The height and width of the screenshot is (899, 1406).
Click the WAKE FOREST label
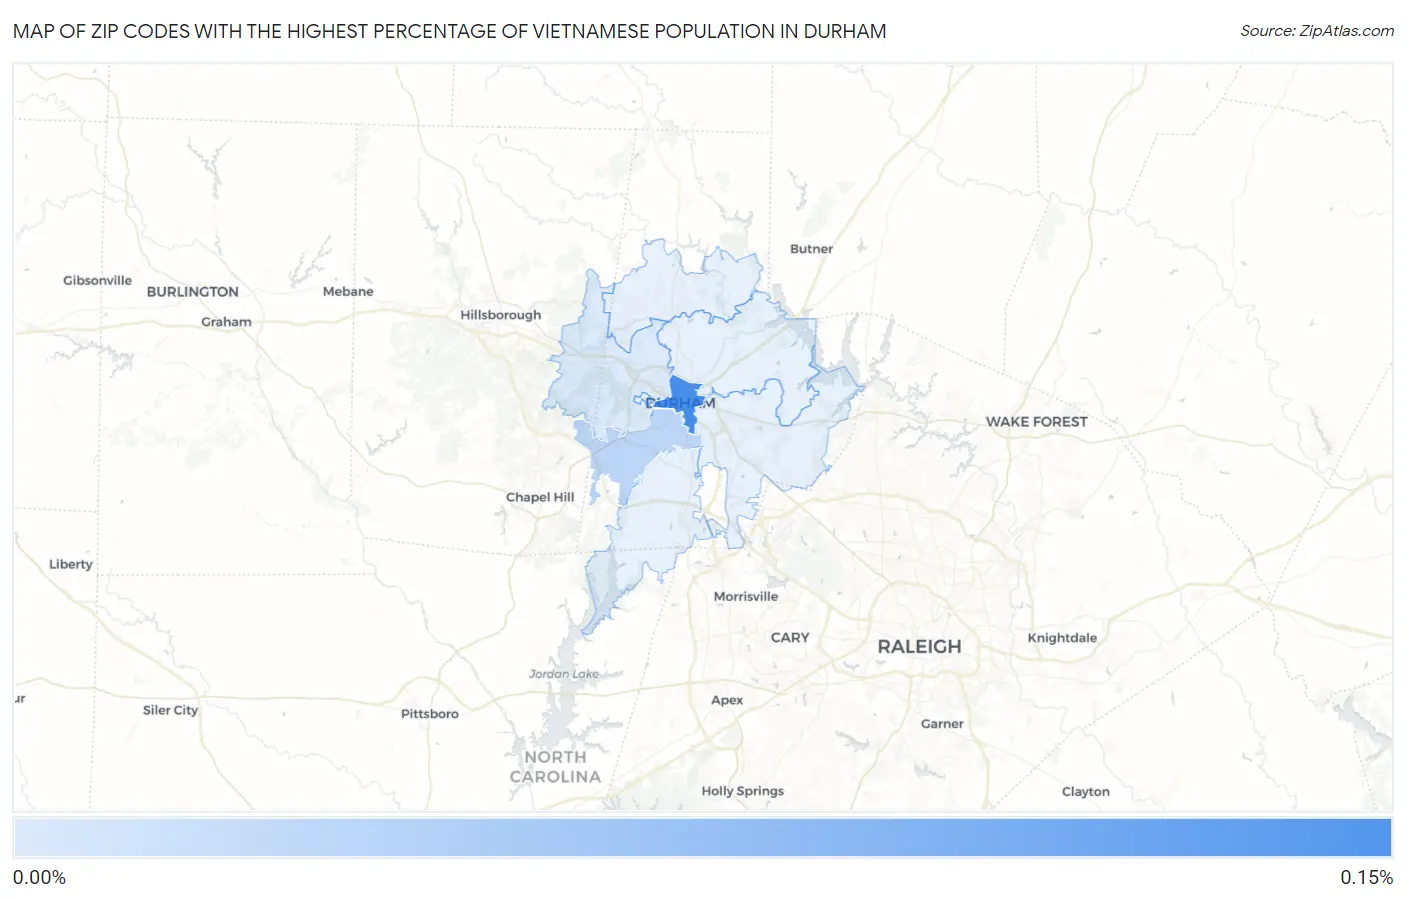coord(1036,422)
